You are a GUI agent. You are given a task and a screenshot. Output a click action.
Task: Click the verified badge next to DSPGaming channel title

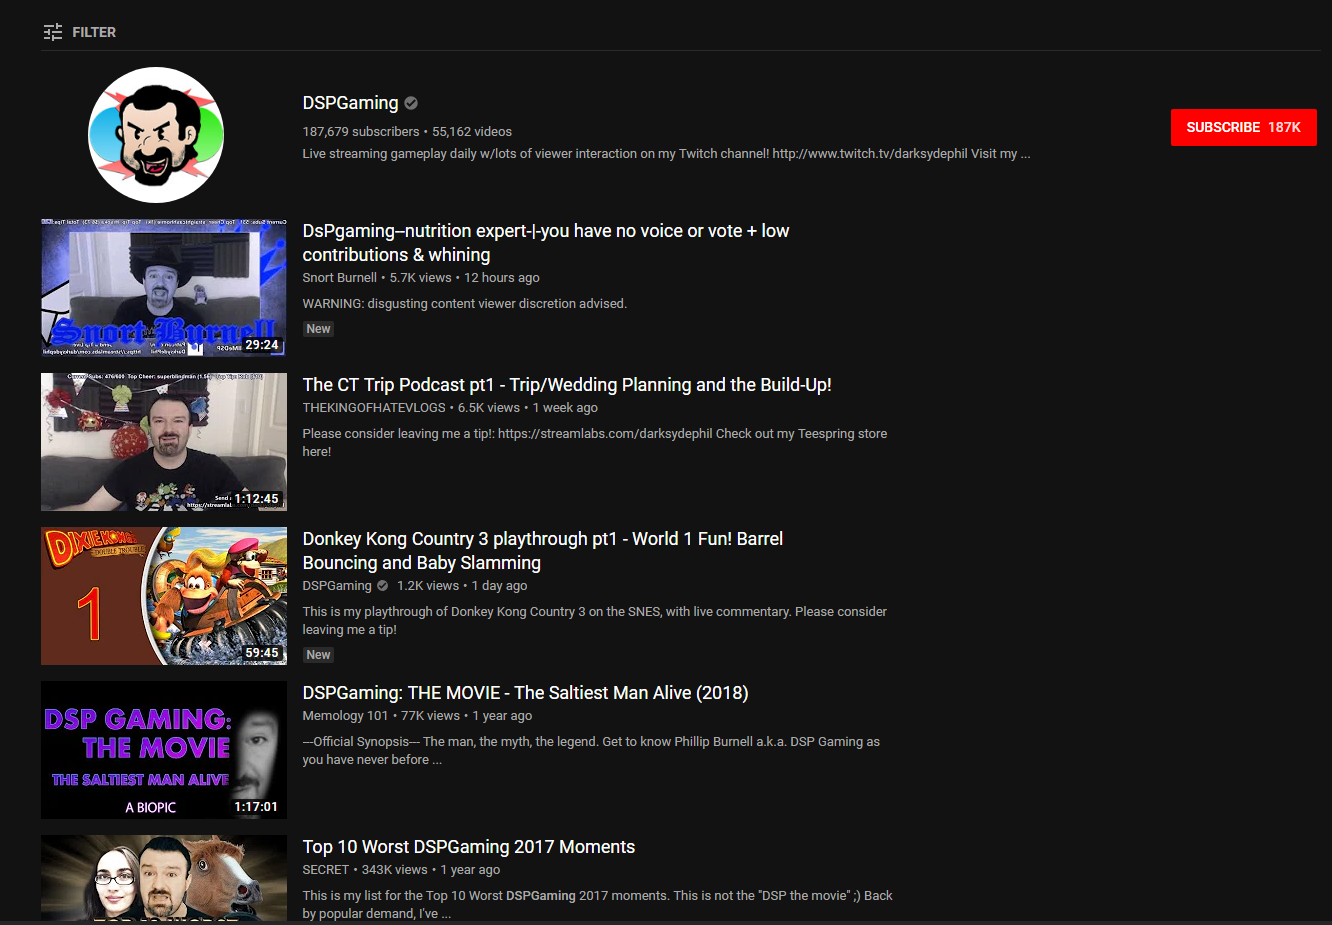pos(411,103)
